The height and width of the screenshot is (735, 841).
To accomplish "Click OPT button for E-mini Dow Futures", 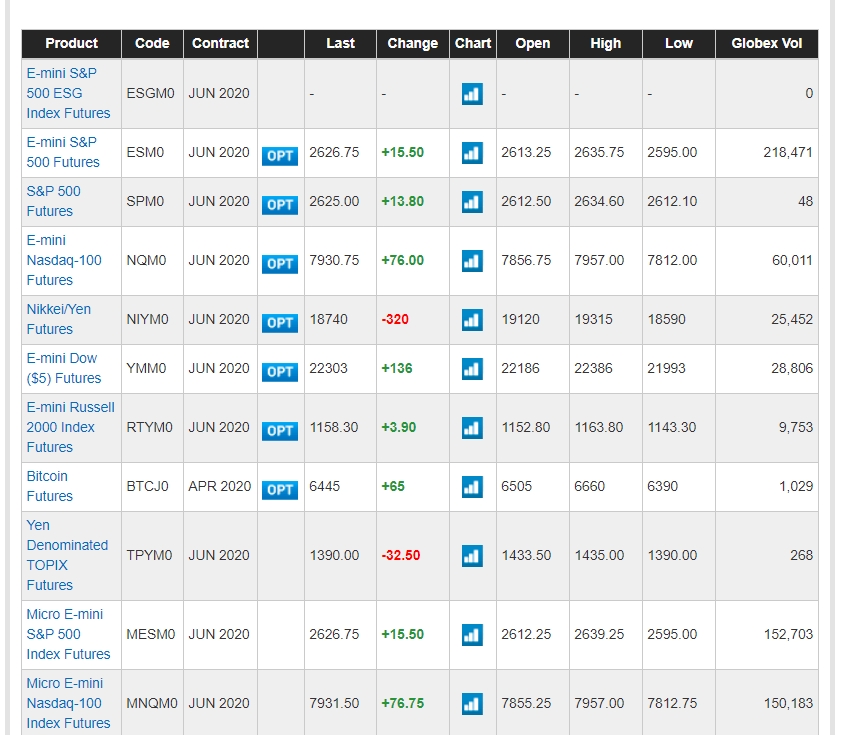I will click(280, 372).
